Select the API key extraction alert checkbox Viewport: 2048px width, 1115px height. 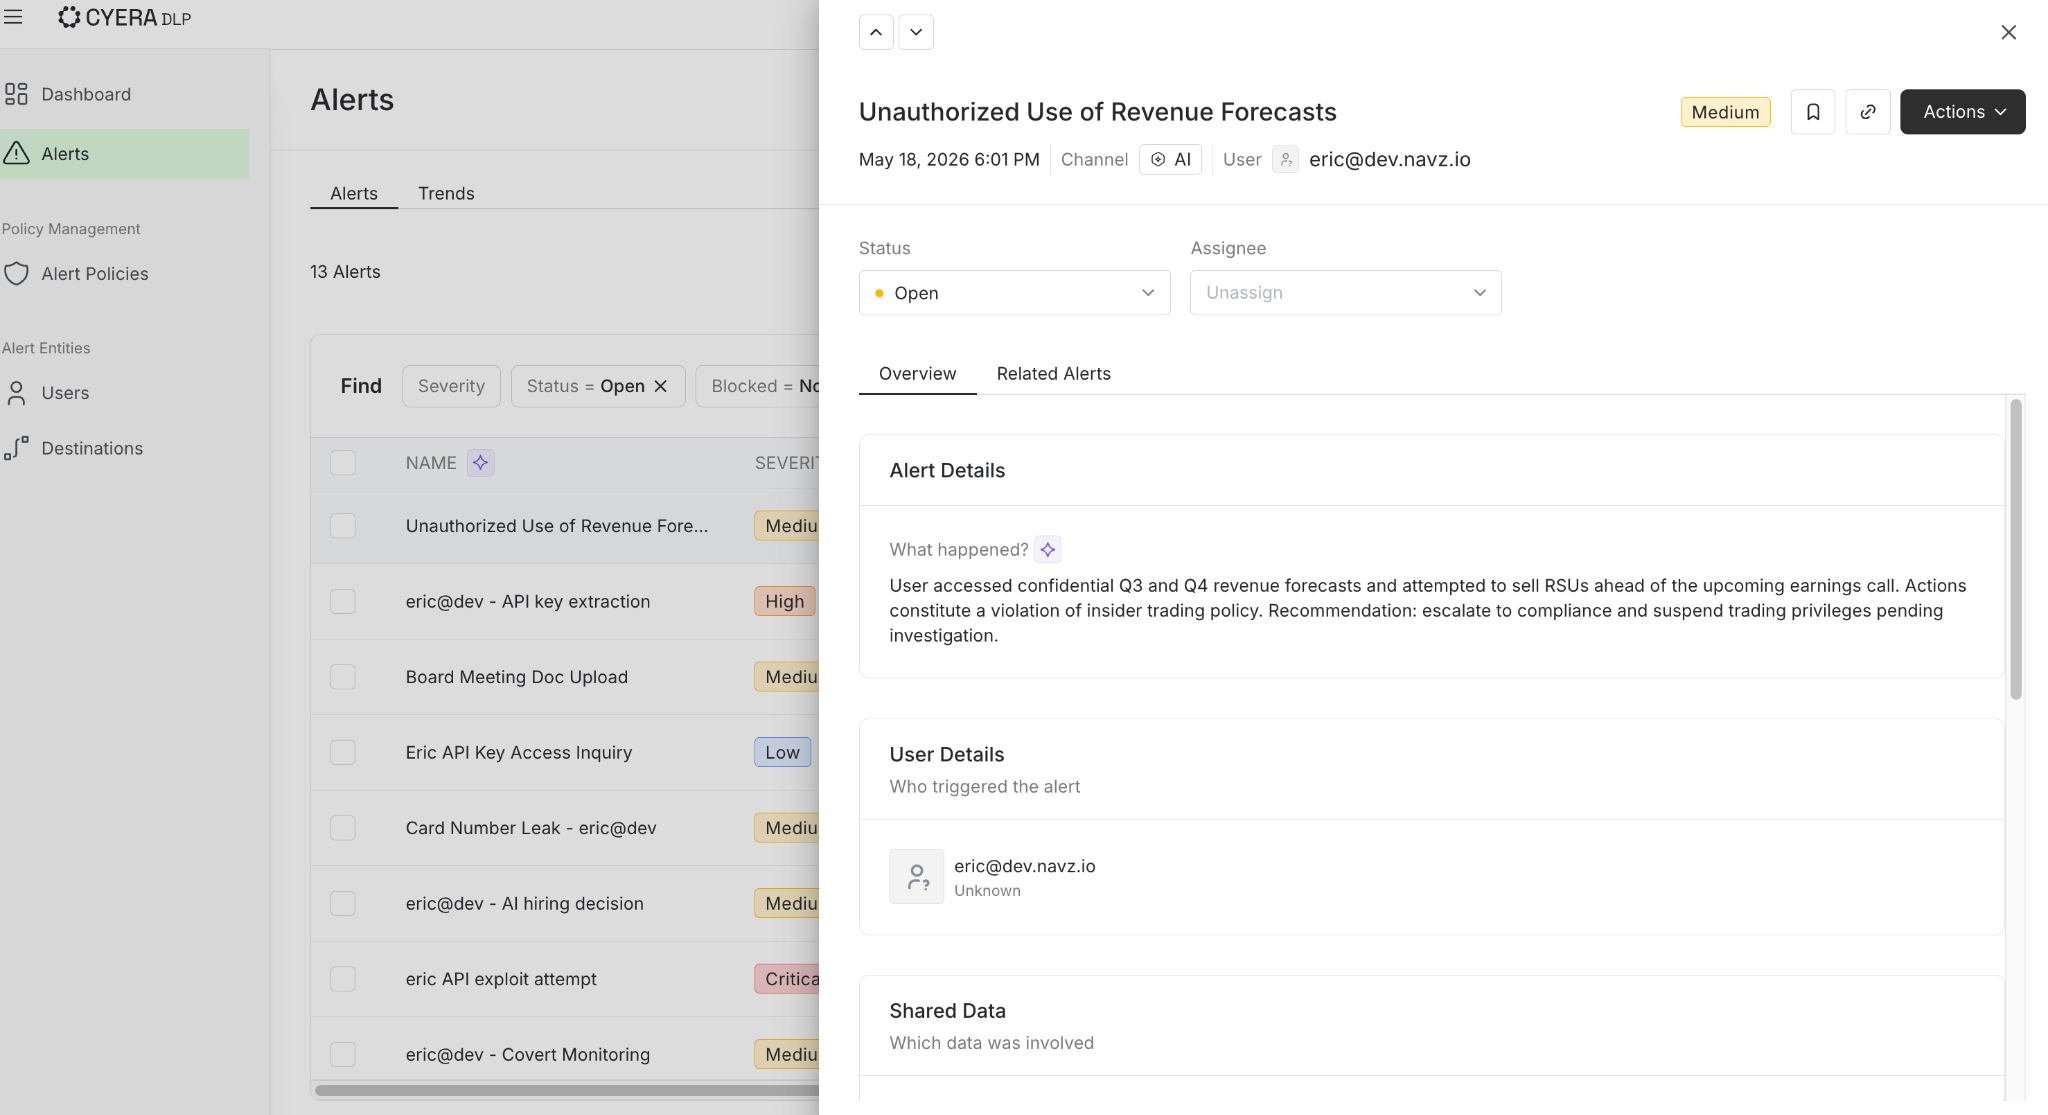point(343,601)
